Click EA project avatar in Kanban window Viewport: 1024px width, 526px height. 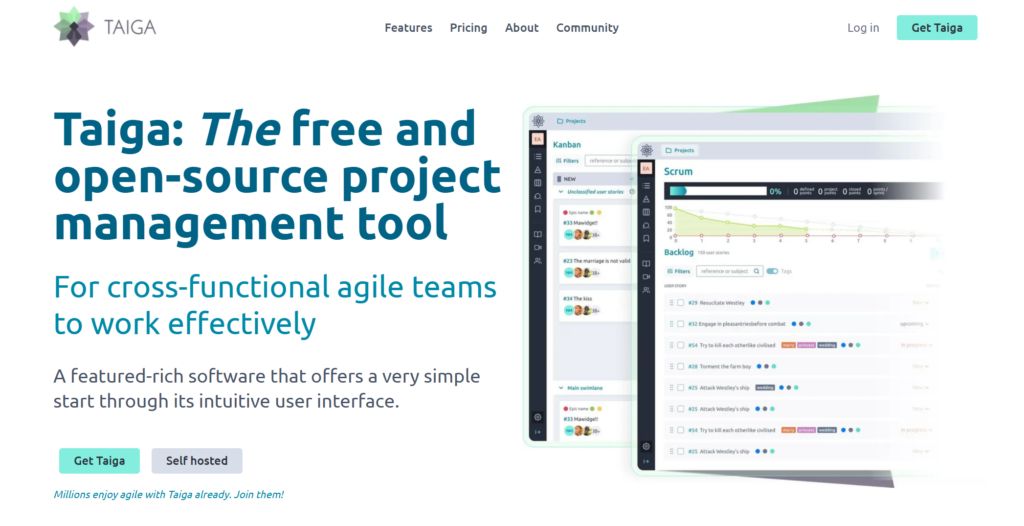tap(537, 139)
